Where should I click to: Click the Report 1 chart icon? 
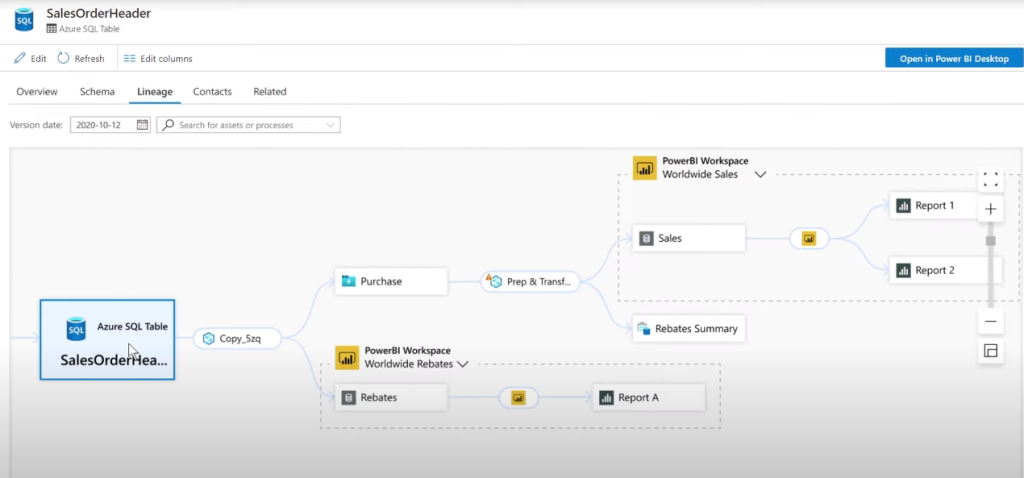[x=904, y=206]
